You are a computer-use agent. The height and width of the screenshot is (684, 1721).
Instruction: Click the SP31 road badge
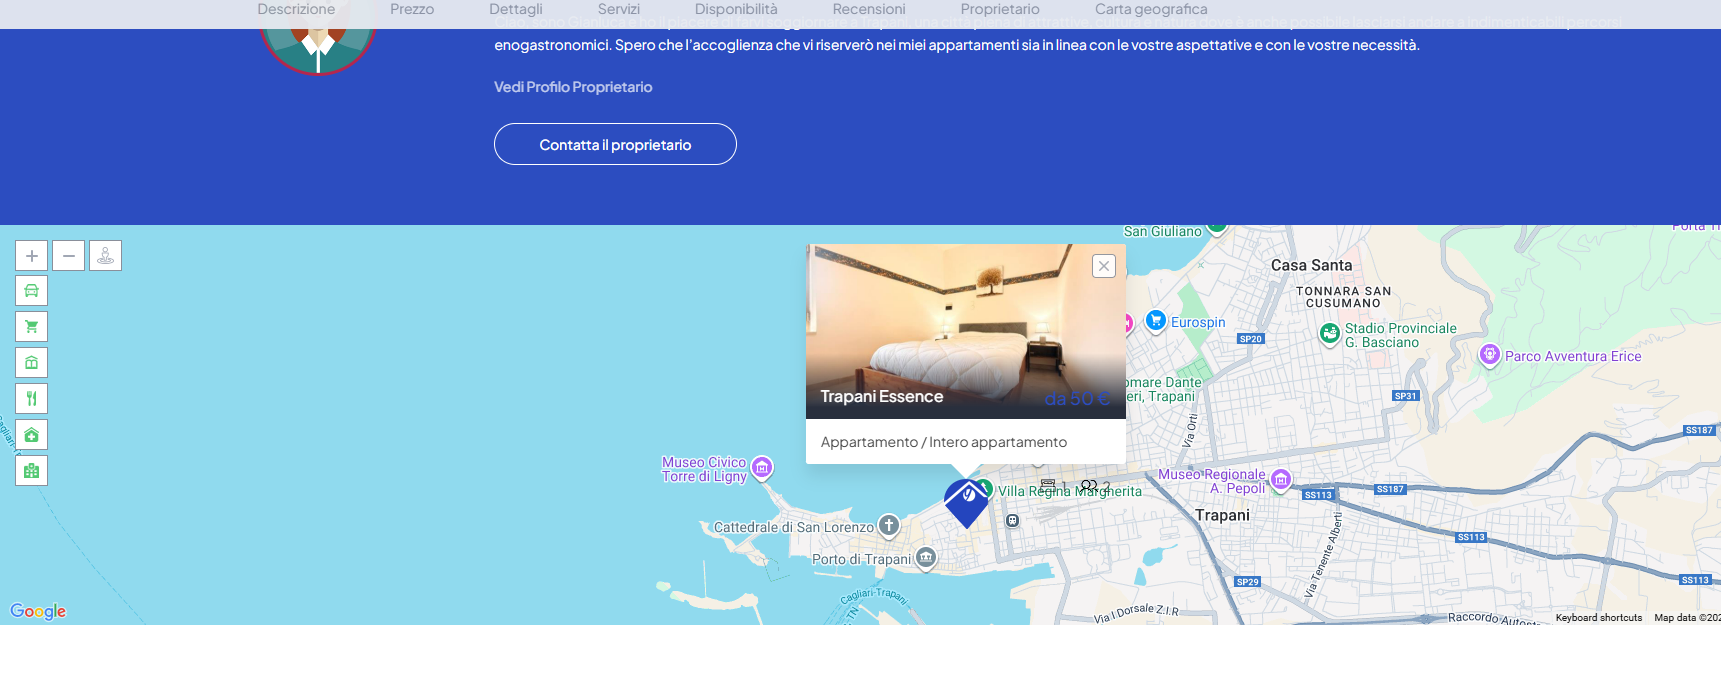[x=1406, y=396]
